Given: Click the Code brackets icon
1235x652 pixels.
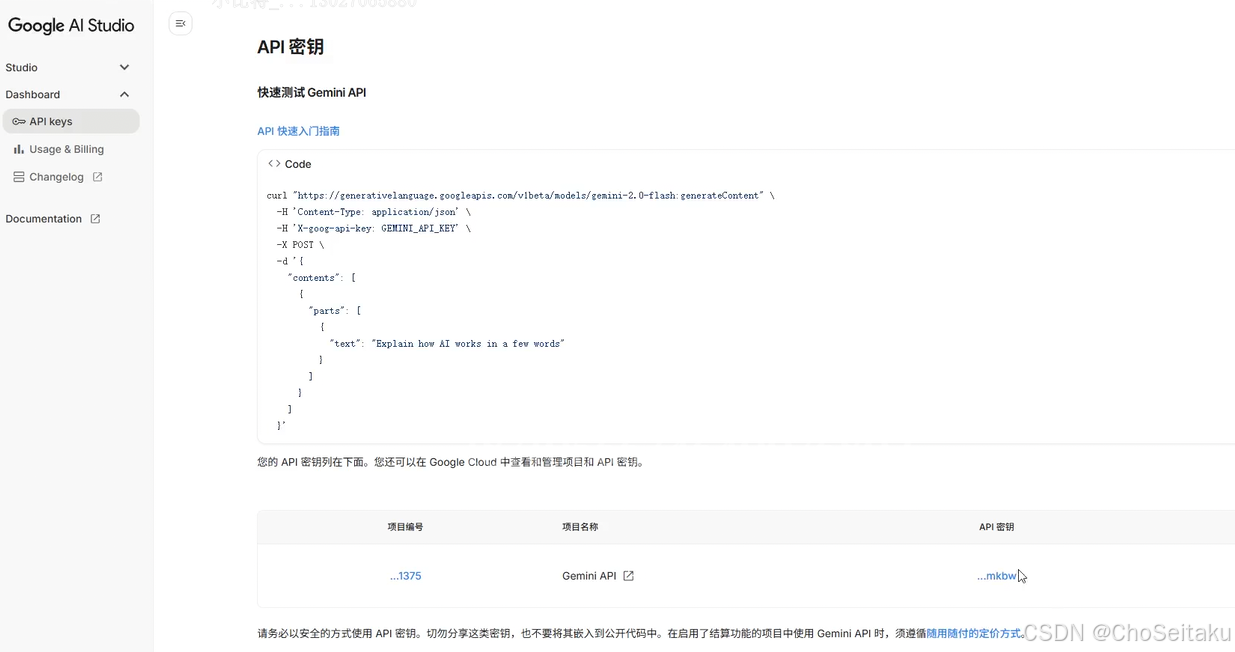Looking at the screenshot, I should pyautogui.click(x=274, y=163).
